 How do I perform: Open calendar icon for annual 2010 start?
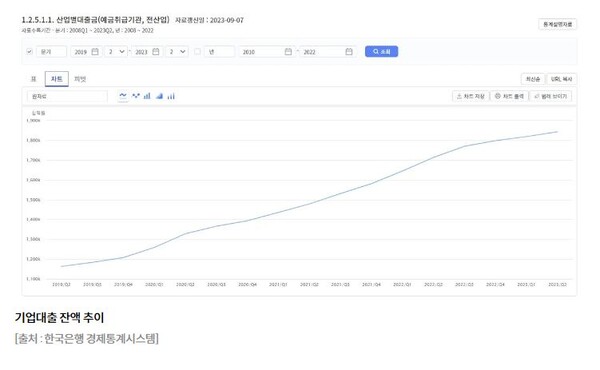tap(288, 52)
